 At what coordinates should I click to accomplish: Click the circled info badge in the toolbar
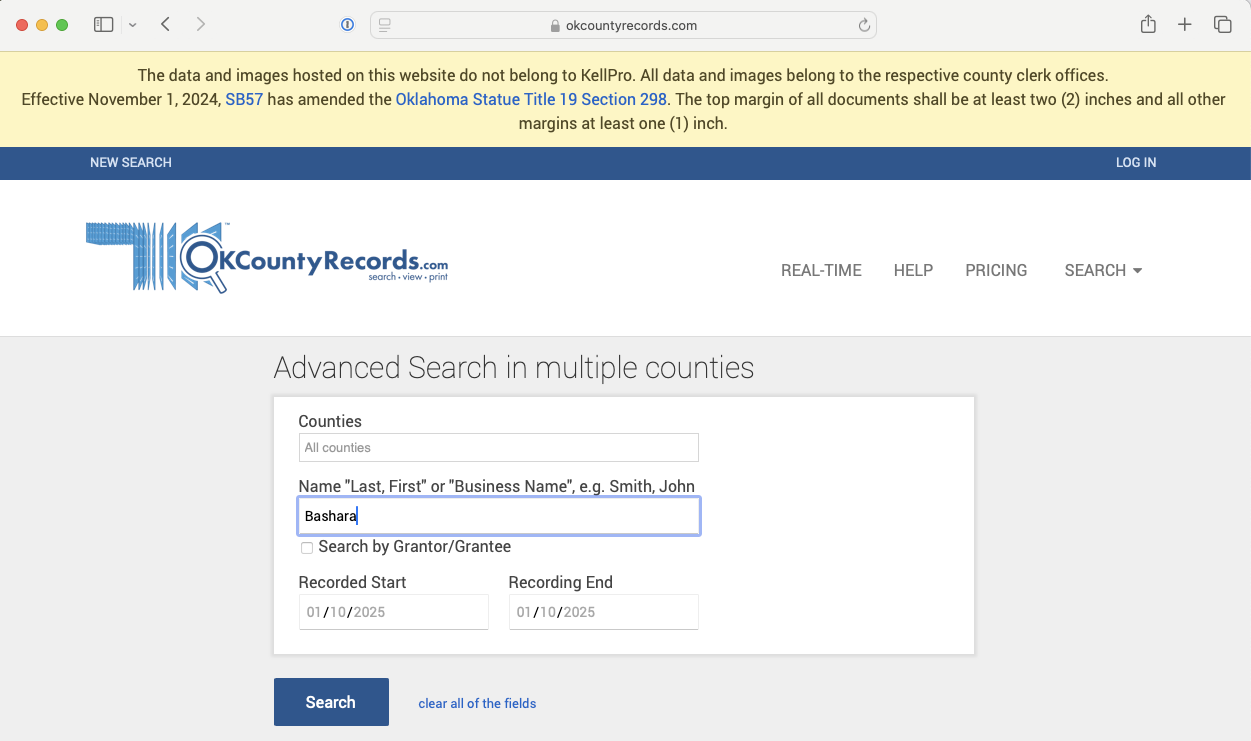(347, 24)
